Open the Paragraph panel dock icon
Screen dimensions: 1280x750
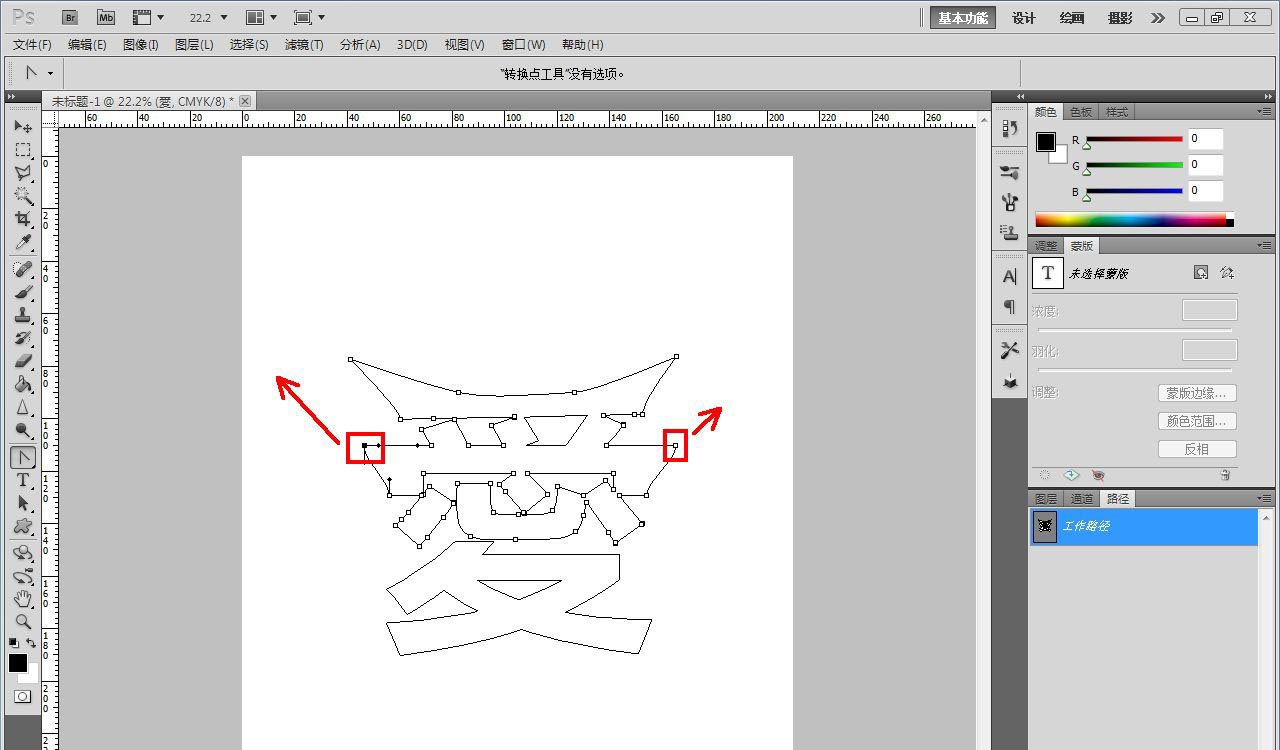(x=1009, y=306)
